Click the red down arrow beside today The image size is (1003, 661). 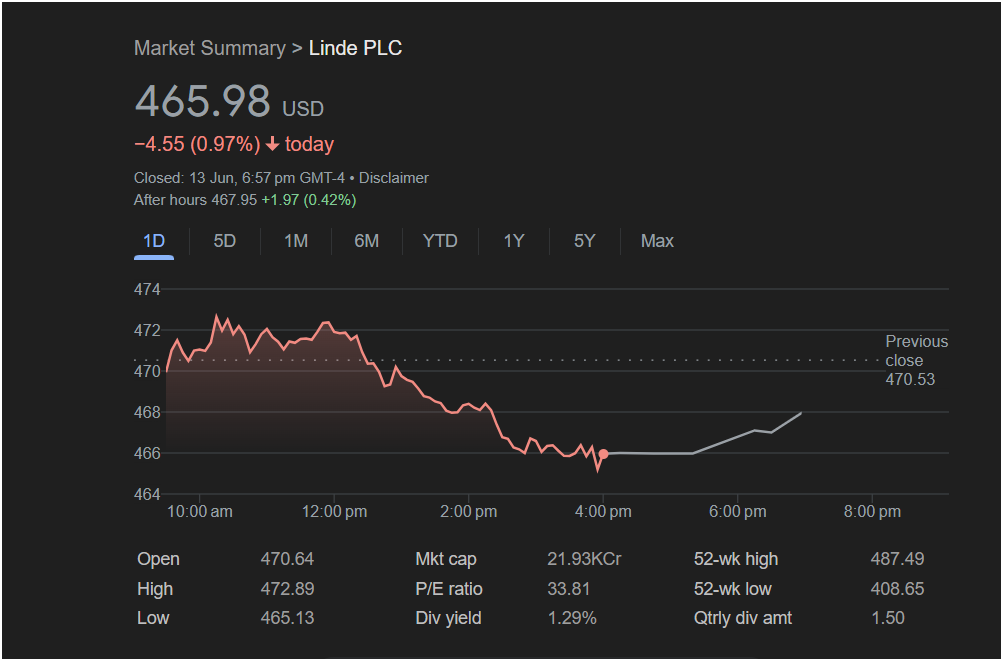point(272,145)
